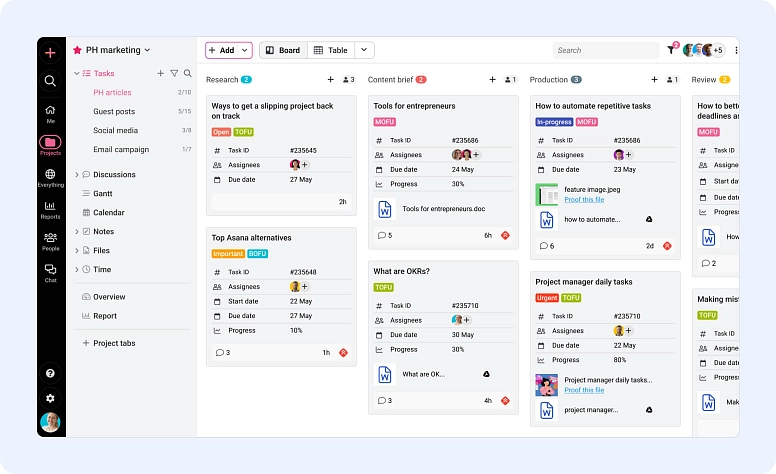Click the 'Proof this file' link for feature image.jpeg

[584, 199]
